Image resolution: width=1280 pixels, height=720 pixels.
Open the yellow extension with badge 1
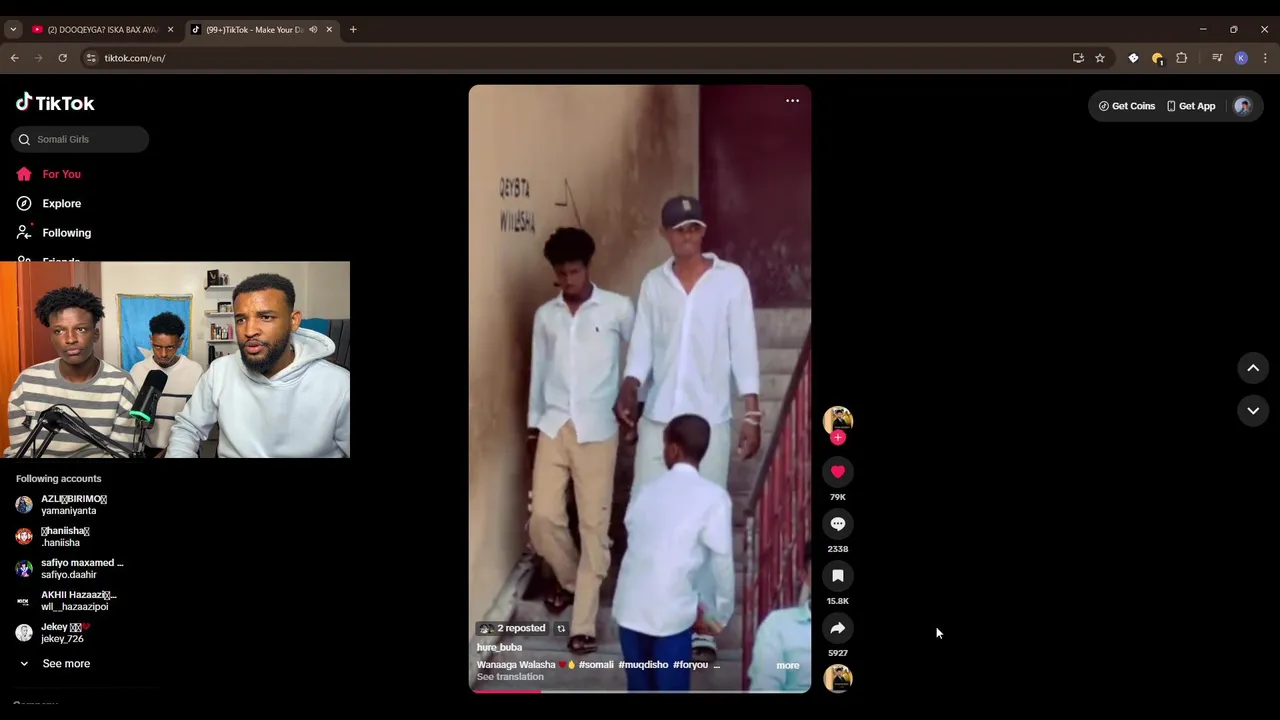point(1157,58)
